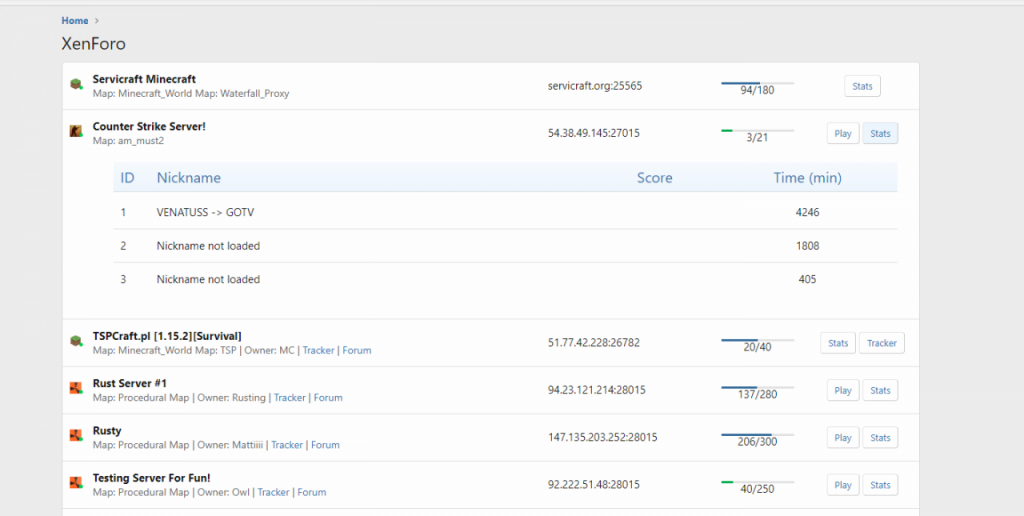The image size is (1024, 516).
Task: Play Testing Server For Fun
Action: [843, 485]
